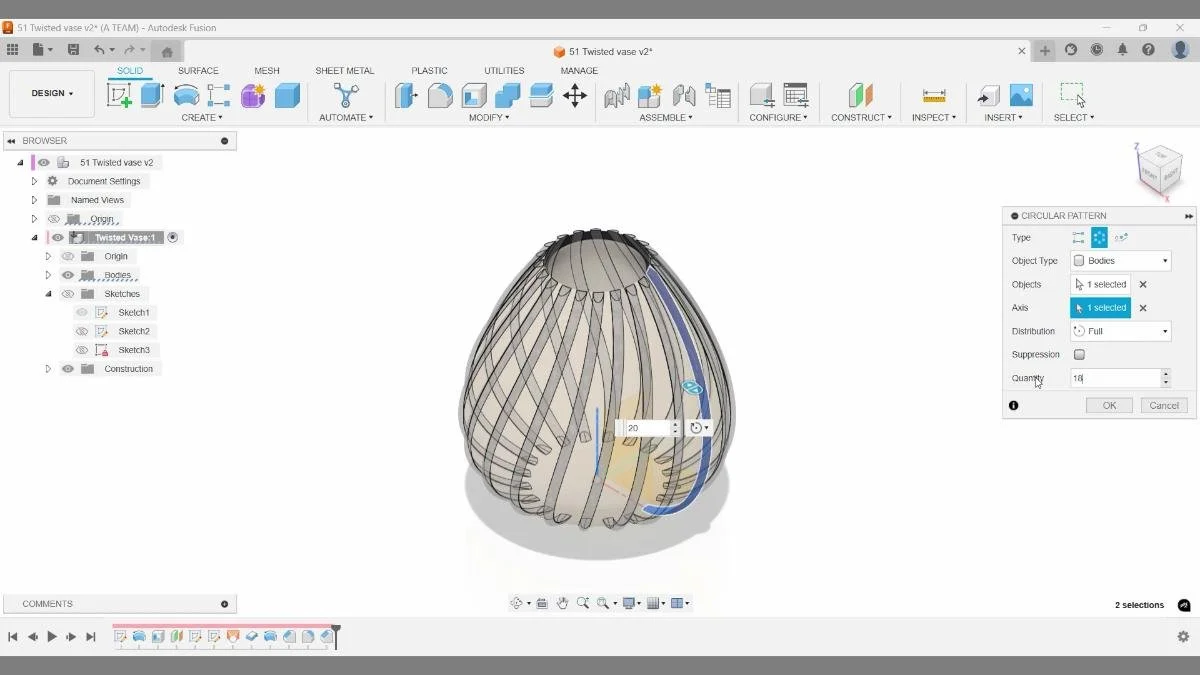The image size is (1200, 675).
Task: Toggle visibility of the Construction folder
Action: (68, 369)
